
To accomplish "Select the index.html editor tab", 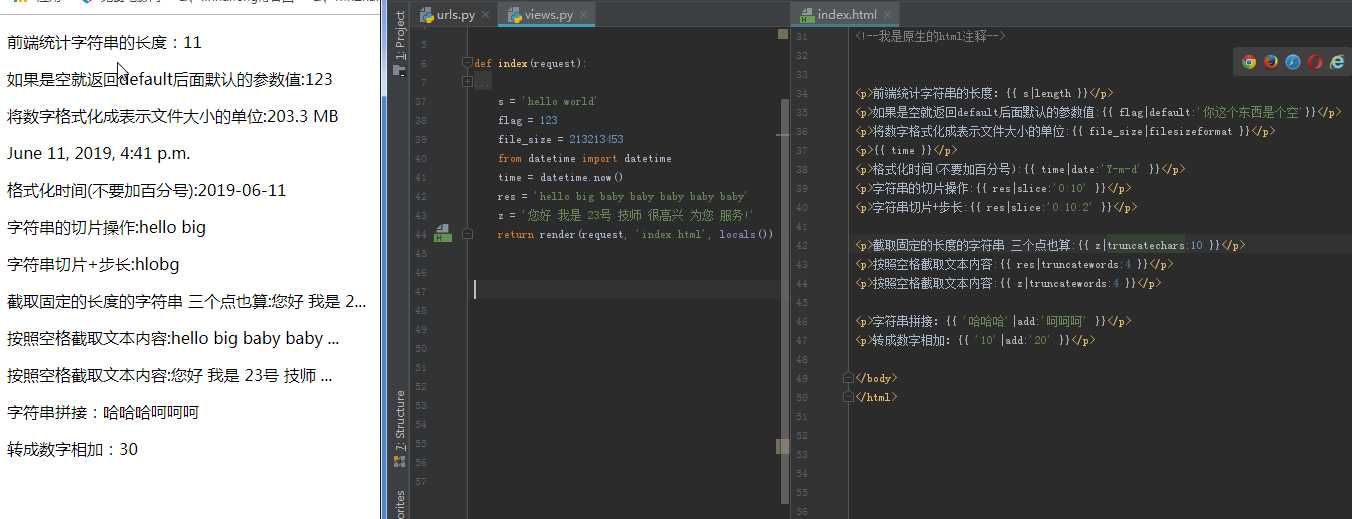I will coord(848,14).
